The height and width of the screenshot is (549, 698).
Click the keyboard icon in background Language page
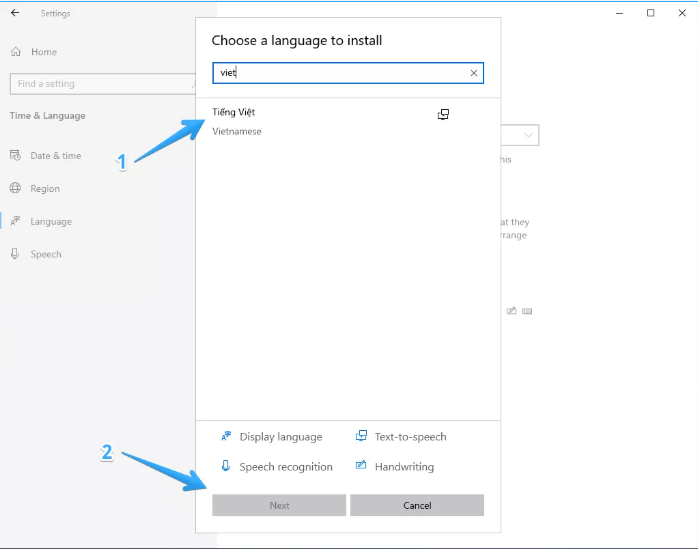pos(527,311)
